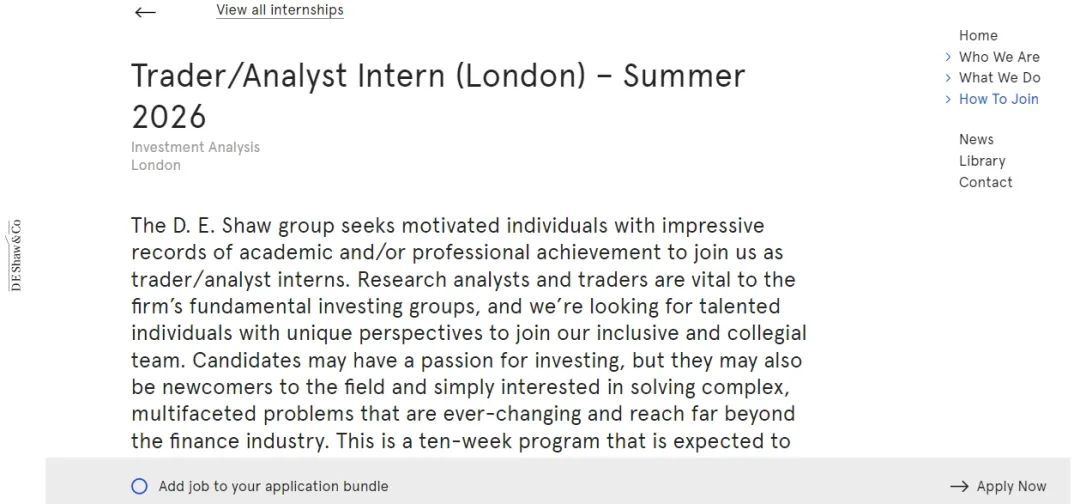Select the What We Do menu label
The image size is (1080, 504).
click(999, 78)
